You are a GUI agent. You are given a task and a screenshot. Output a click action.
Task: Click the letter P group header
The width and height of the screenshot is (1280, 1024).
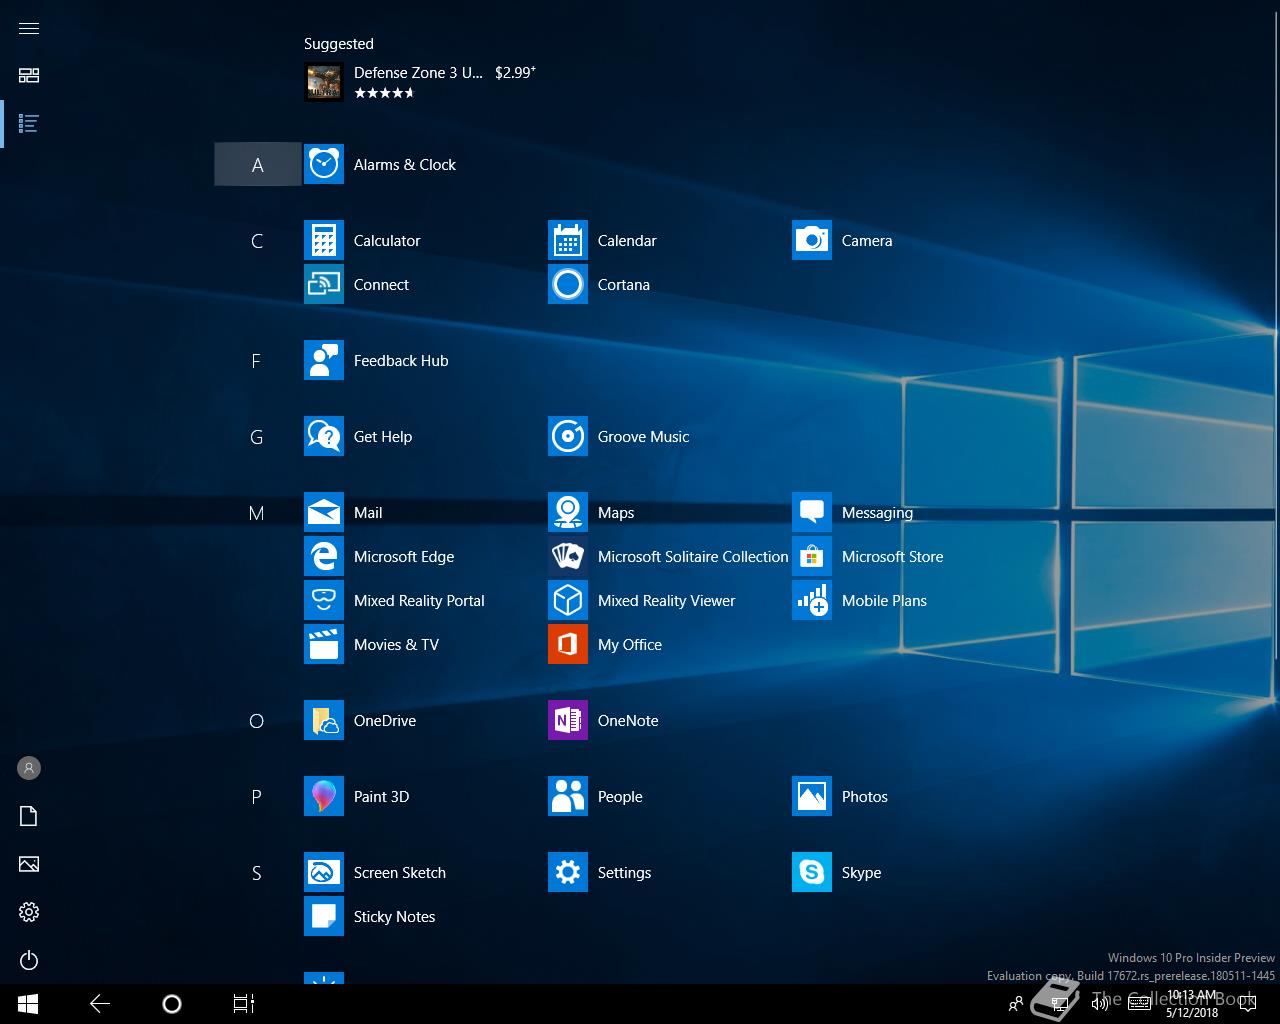click(x=256, y=797)
